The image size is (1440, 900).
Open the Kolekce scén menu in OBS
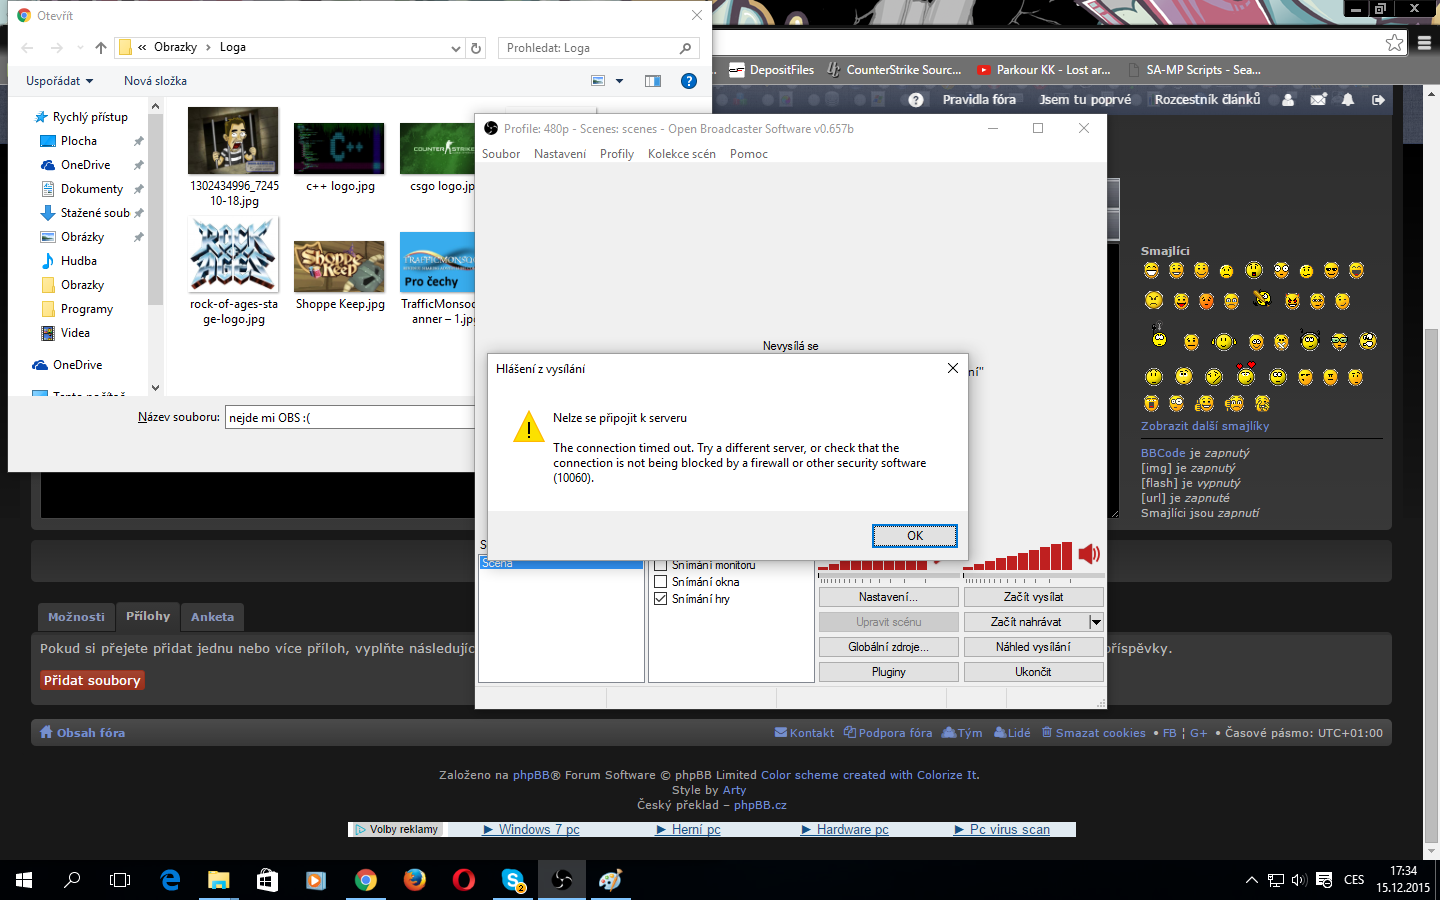(682, 154)
